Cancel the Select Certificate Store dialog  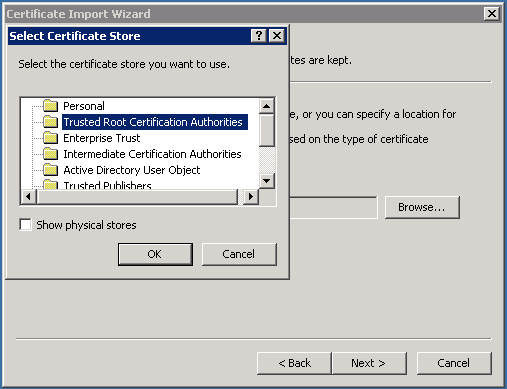tap(239, 254)
